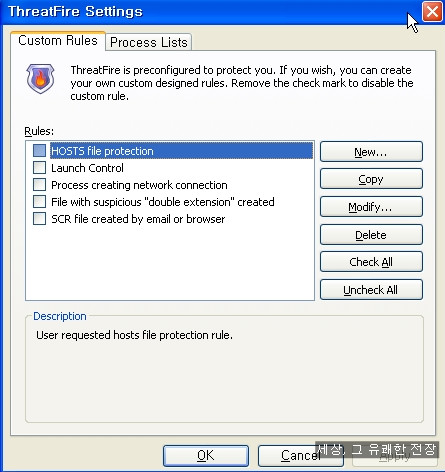Select the Custom Rules tab
Screen dimensions: 445x472
click(x=58, y=41)
